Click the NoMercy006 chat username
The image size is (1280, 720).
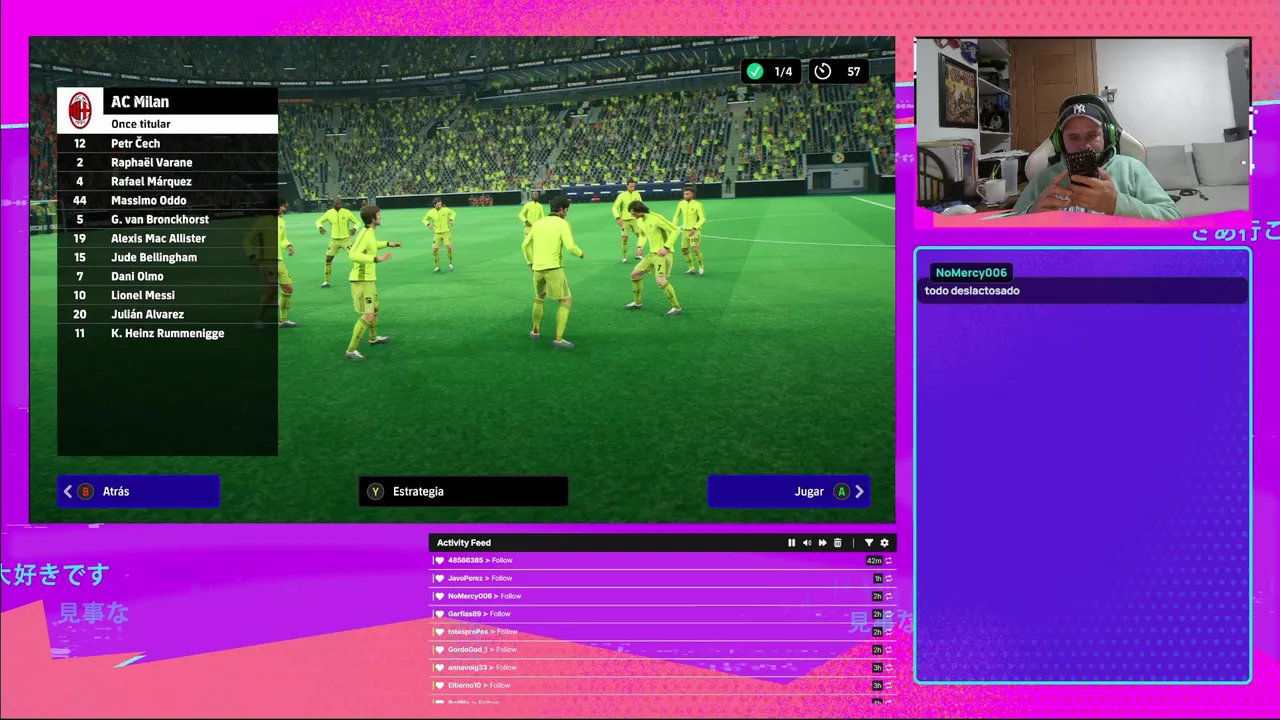pos(971,273)
